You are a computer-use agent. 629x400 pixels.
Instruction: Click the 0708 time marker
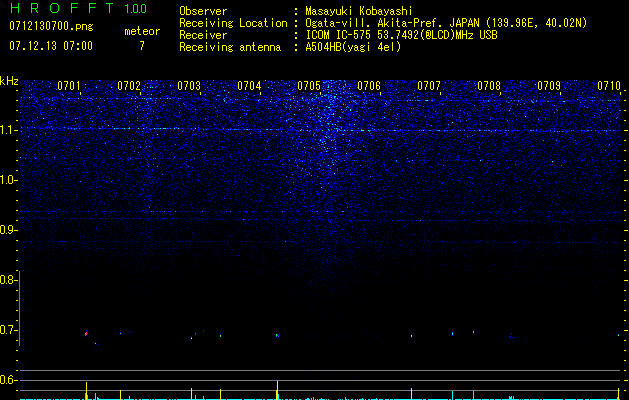pyautogui.click(x=489, y=86)
